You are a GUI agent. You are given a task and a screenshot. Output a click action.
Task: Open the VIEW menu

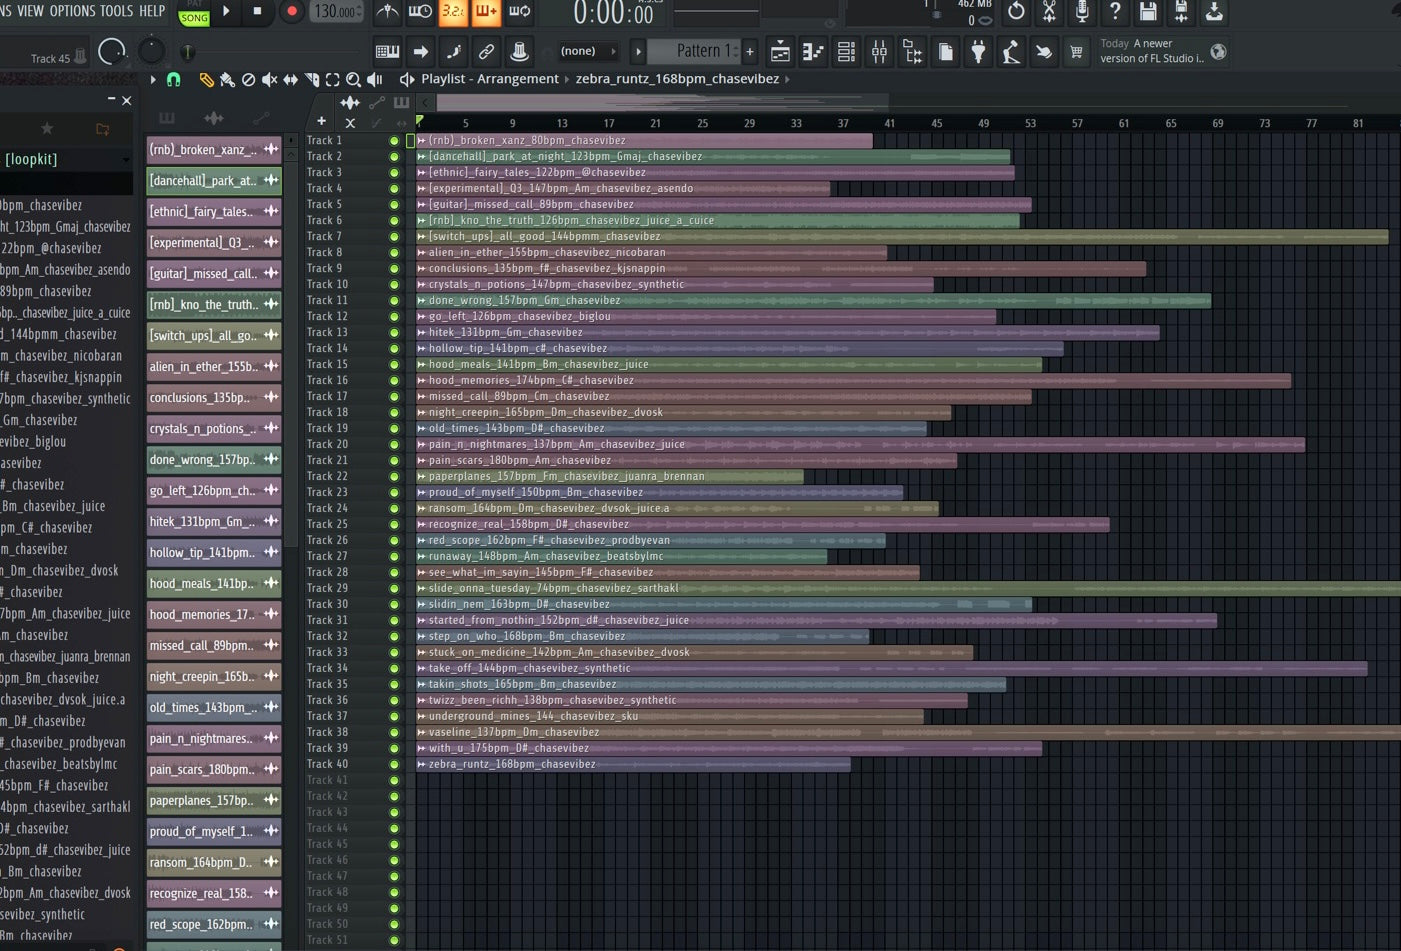click(x=31, y=11)
